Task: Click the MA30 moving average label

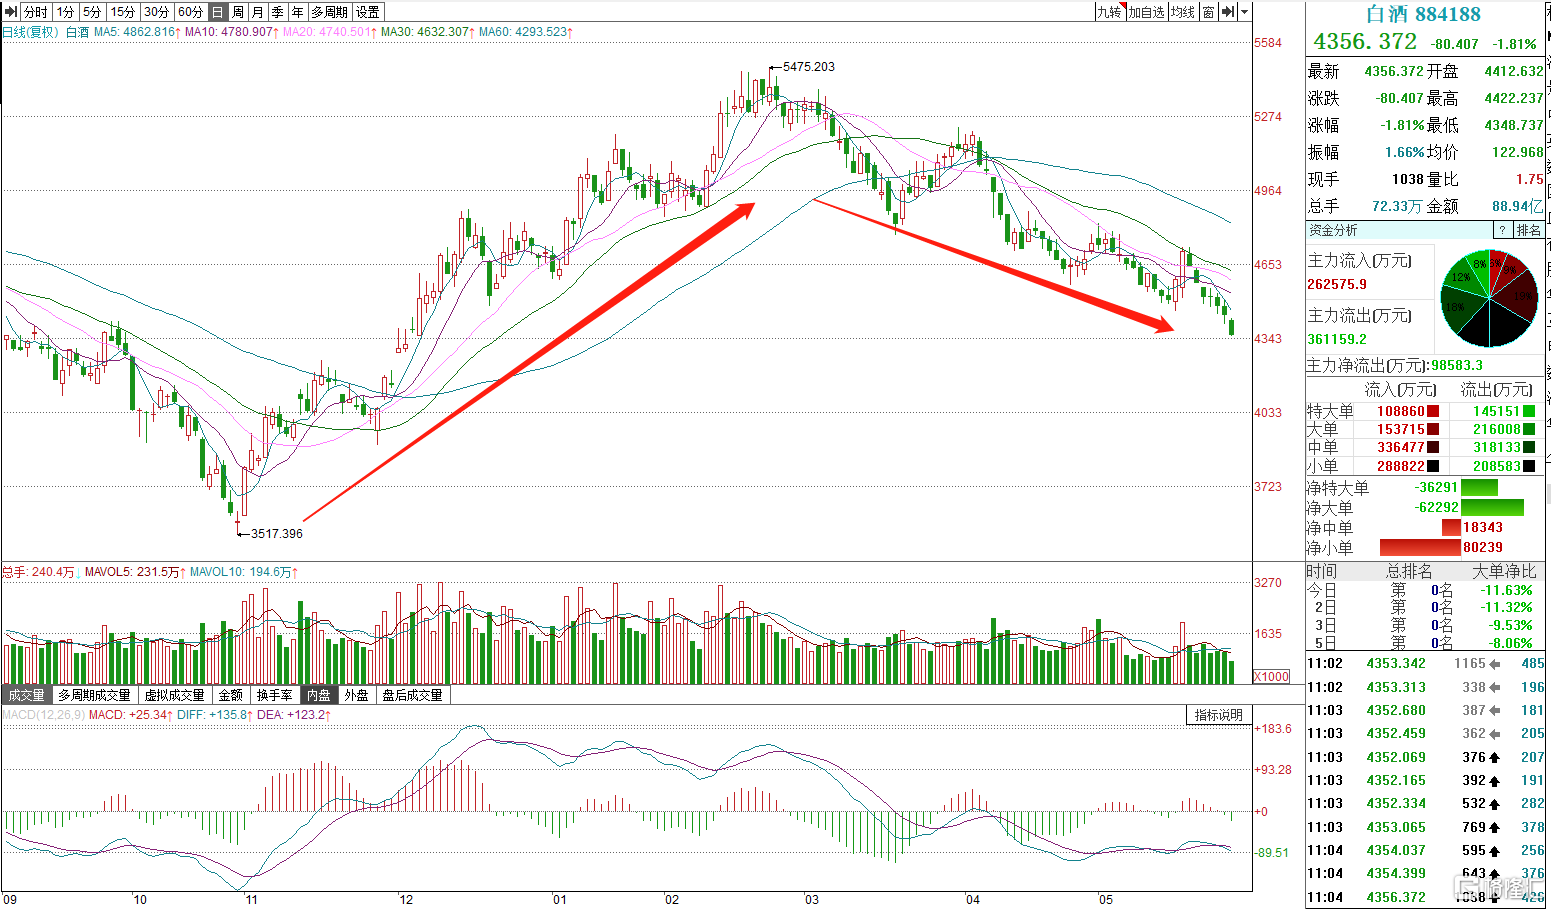Action: [x=428, y=32]
